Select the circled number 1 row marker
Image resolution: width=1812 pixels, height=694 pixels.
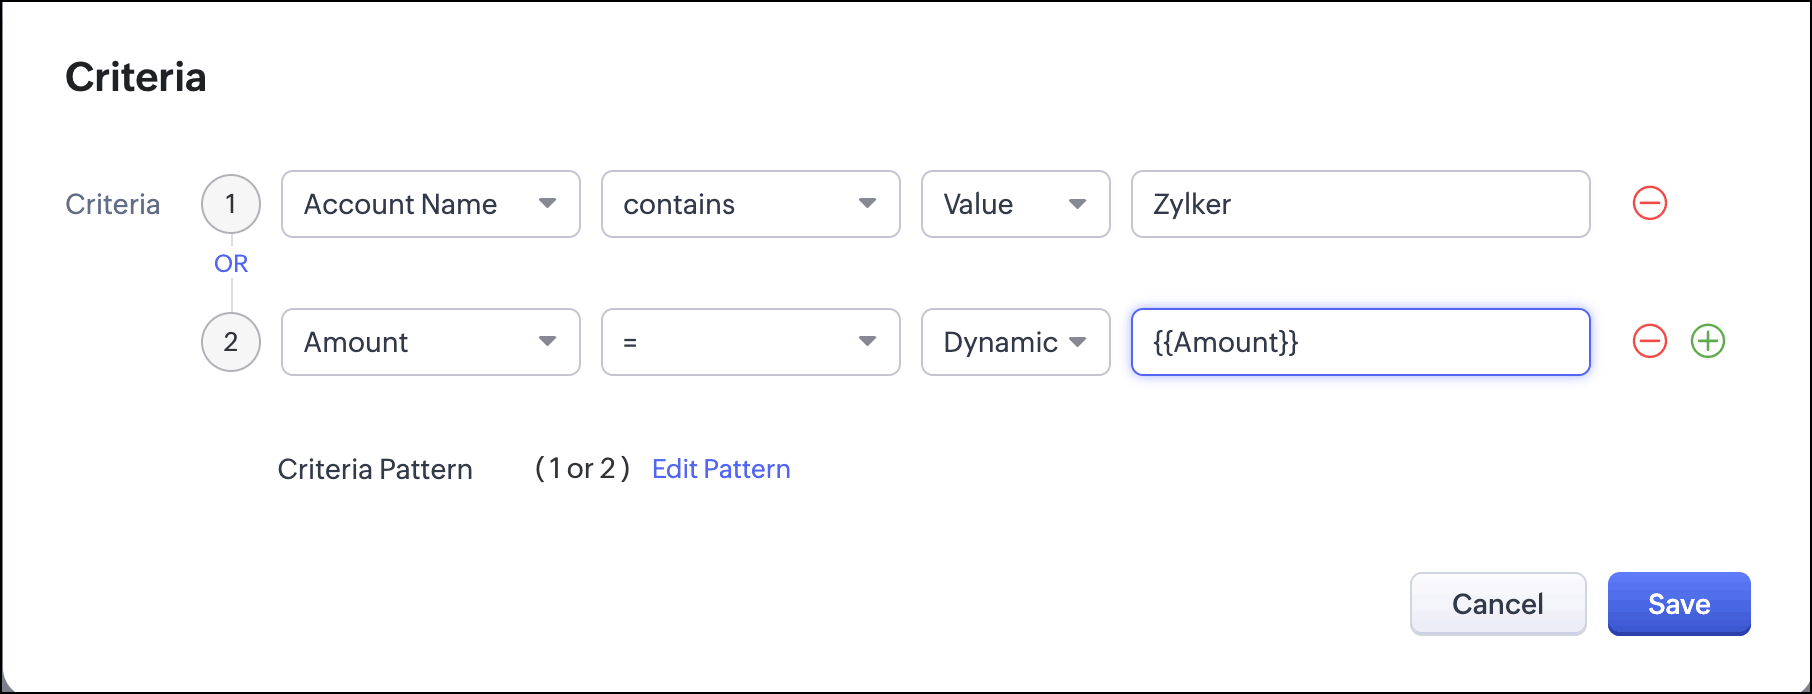[231, 204]
